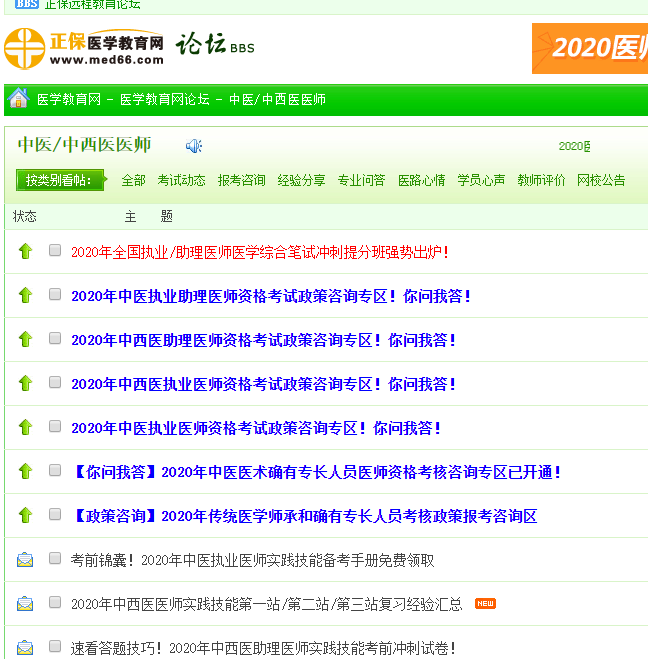This screenshot has width=648, height=659.
Task: Open 2020年中医执业助理医师资格考试 thread
Action: coord(270,296)
